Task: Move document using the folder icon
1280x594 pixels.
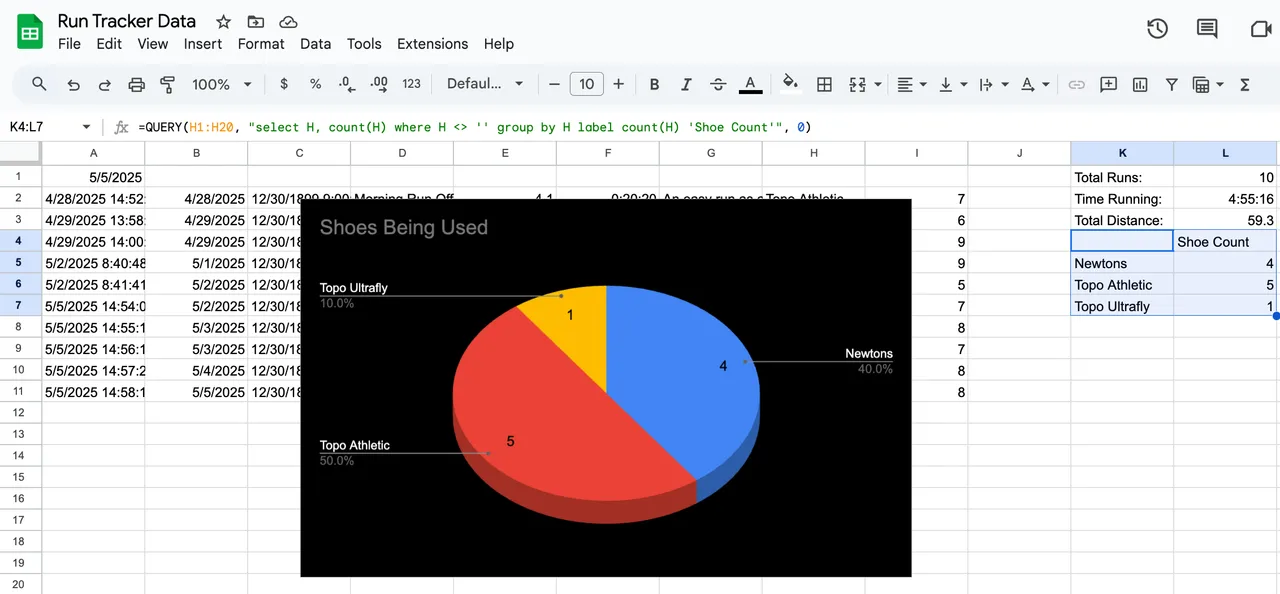Action: coord(256,22)
